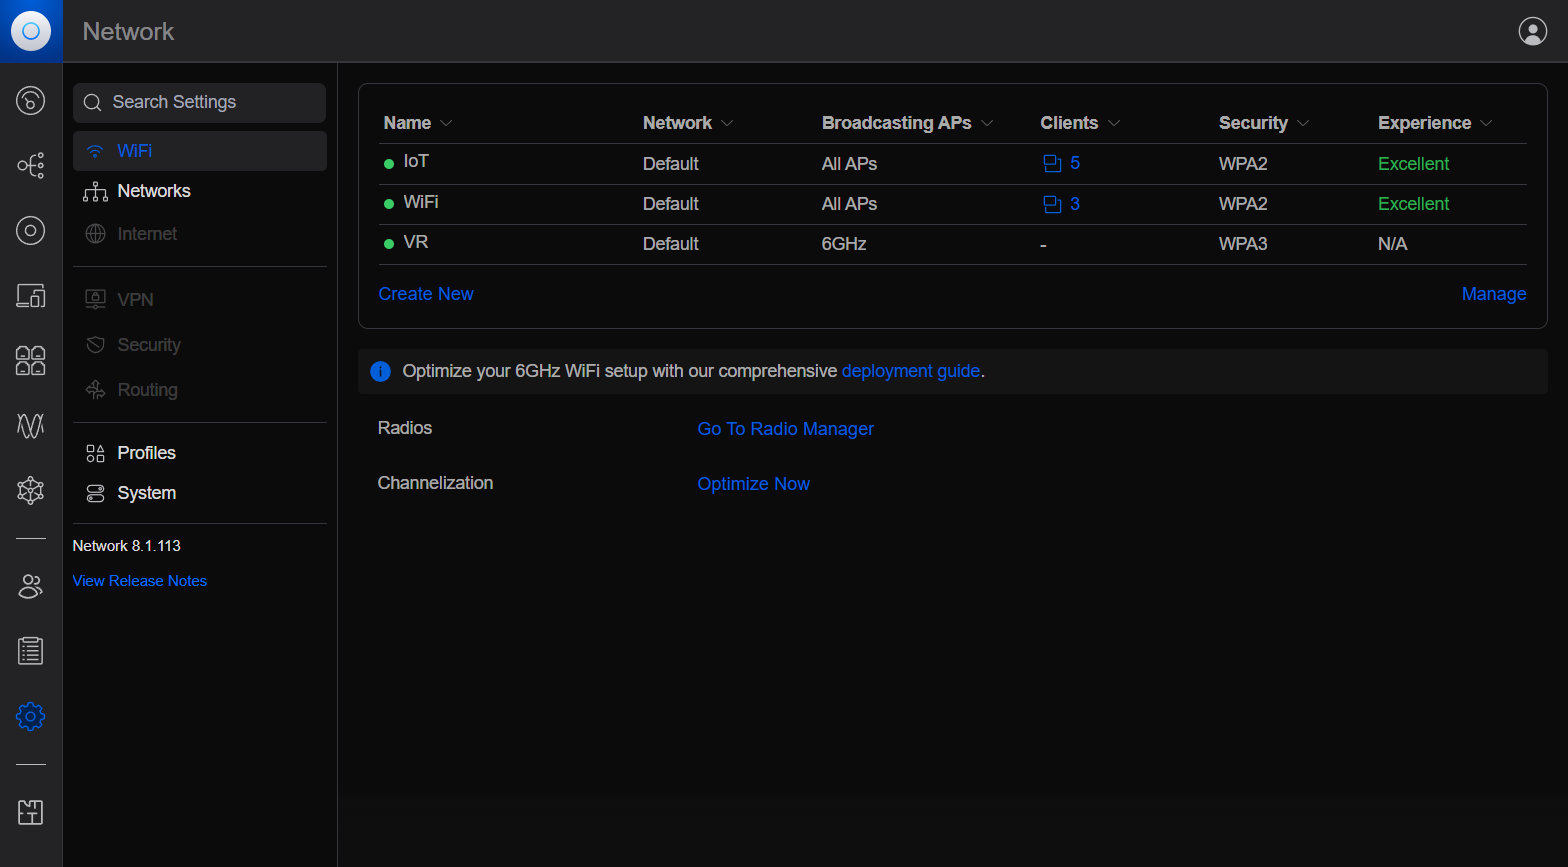
Task: Open the Client Devices icon
Action: pos(31,296)
